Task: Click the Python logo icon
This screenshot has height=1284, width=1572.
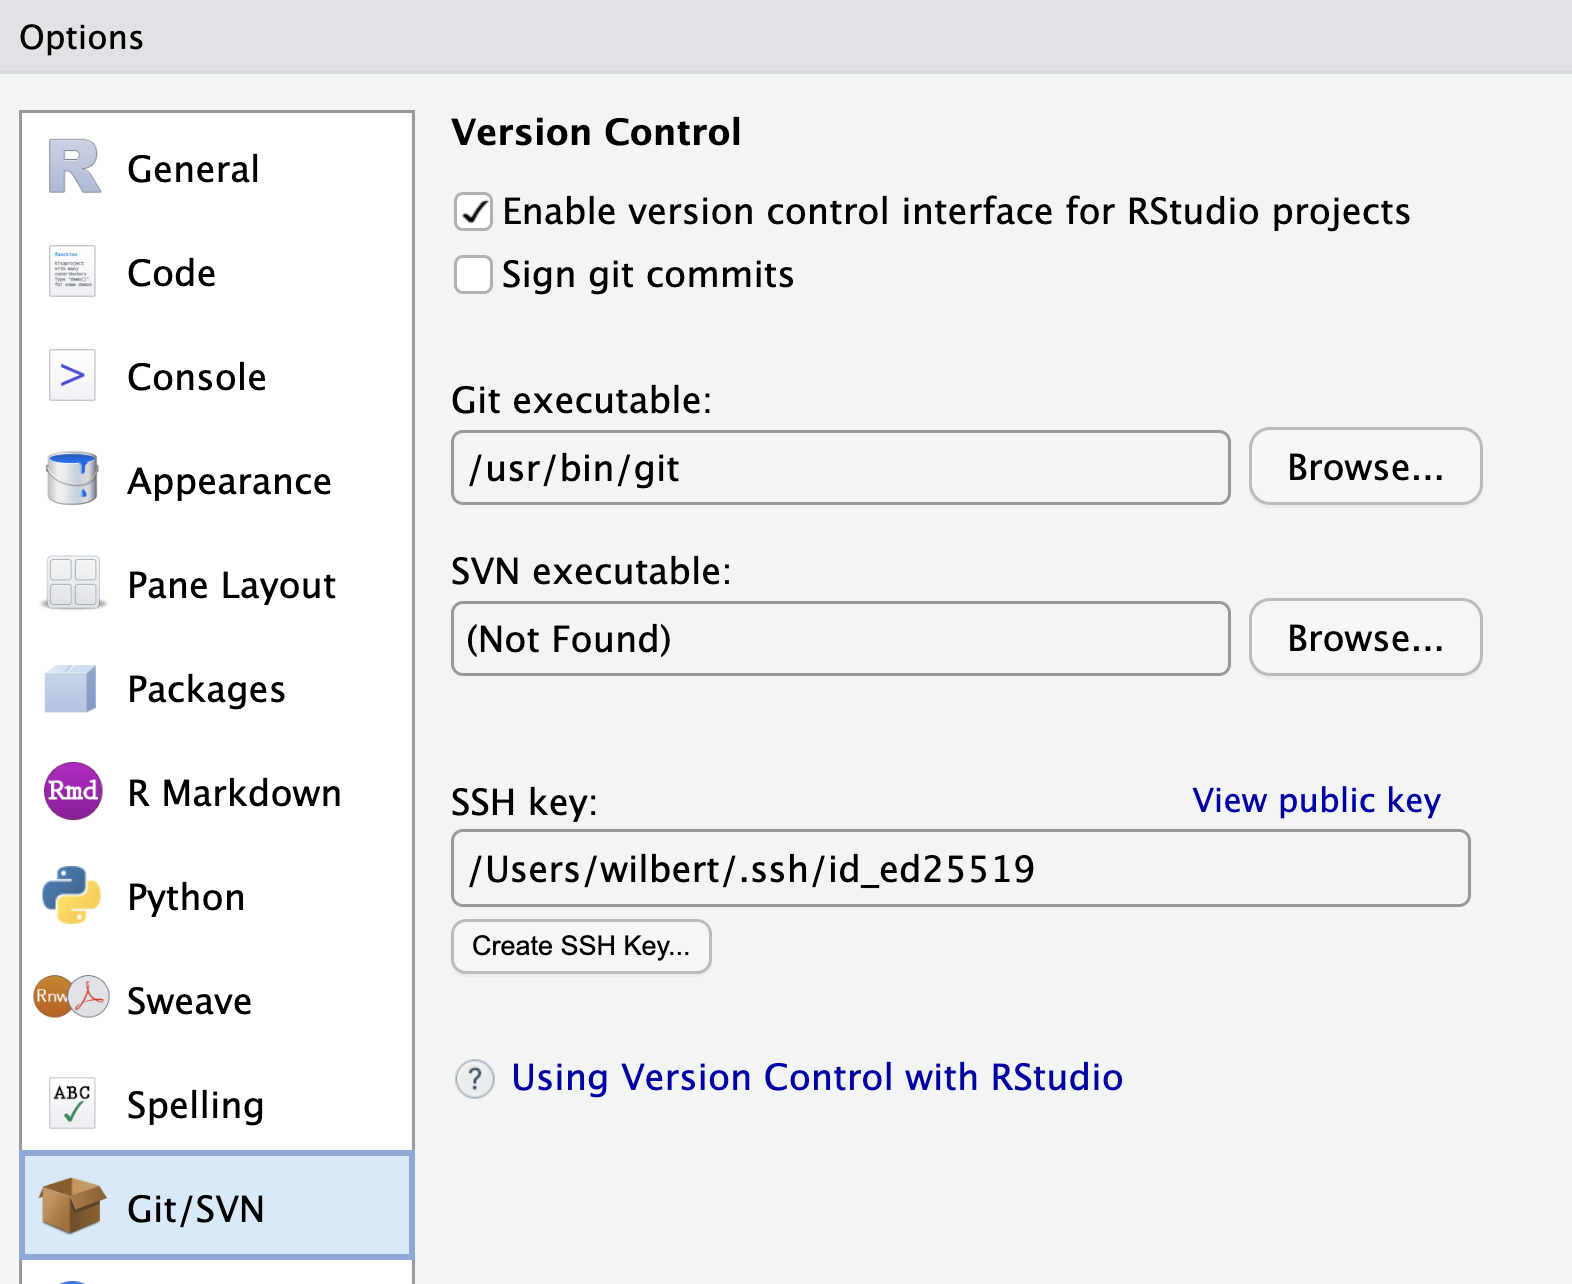Action: [x=72, y=895]
